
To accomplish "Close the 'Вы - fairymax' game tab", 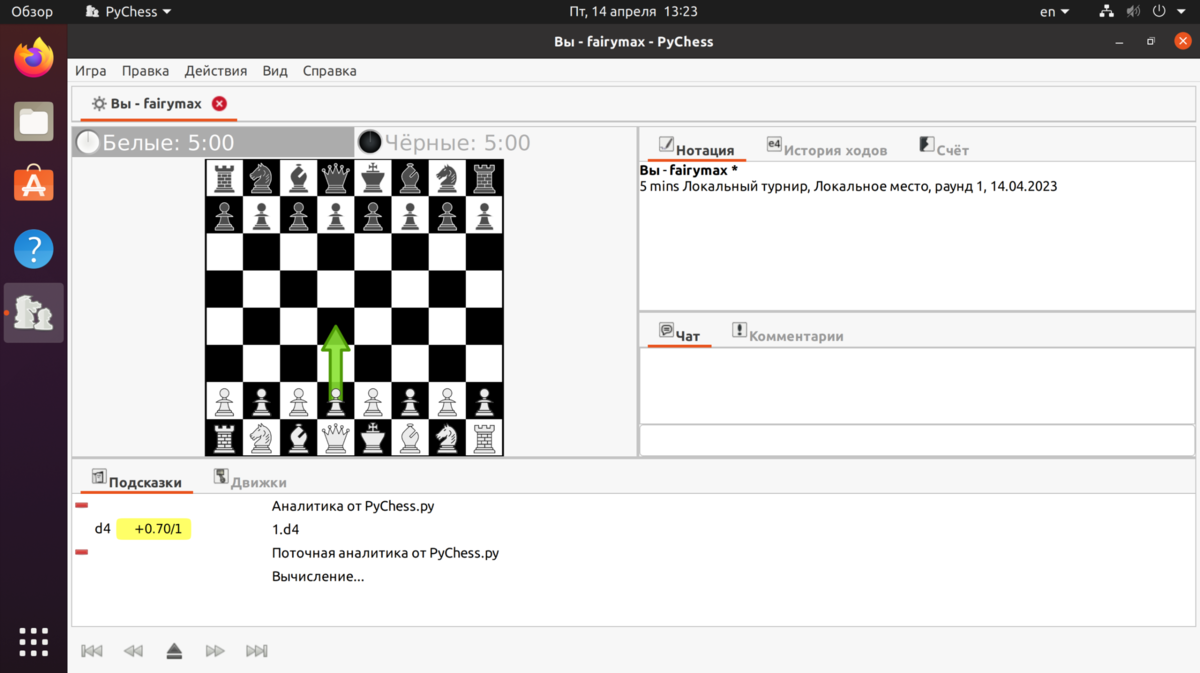I will point(219,104).
